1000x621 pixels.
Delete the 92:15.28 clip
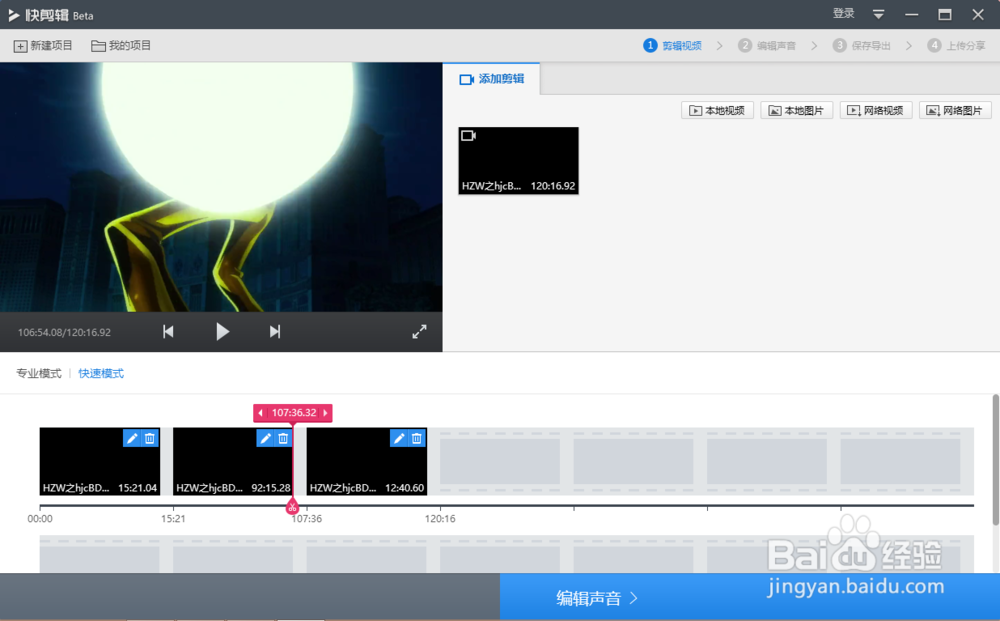pyautogui.click(x=283, y=438)
